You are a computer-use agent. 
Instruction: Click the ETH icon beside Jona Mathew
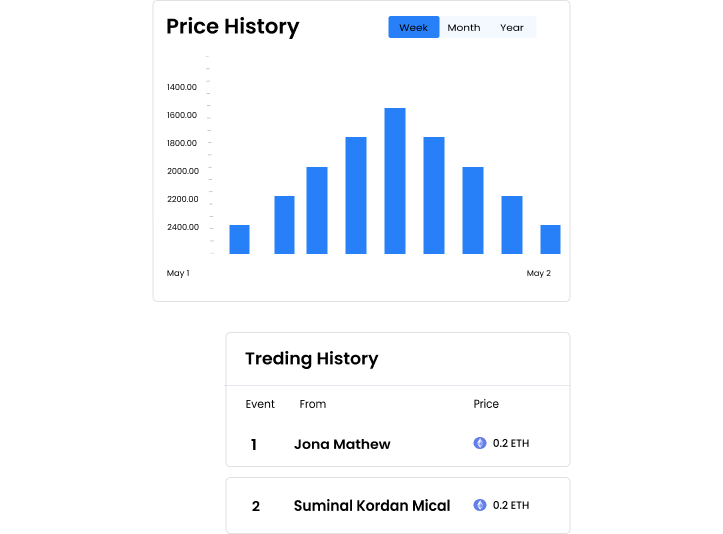[x=480, y=443]
